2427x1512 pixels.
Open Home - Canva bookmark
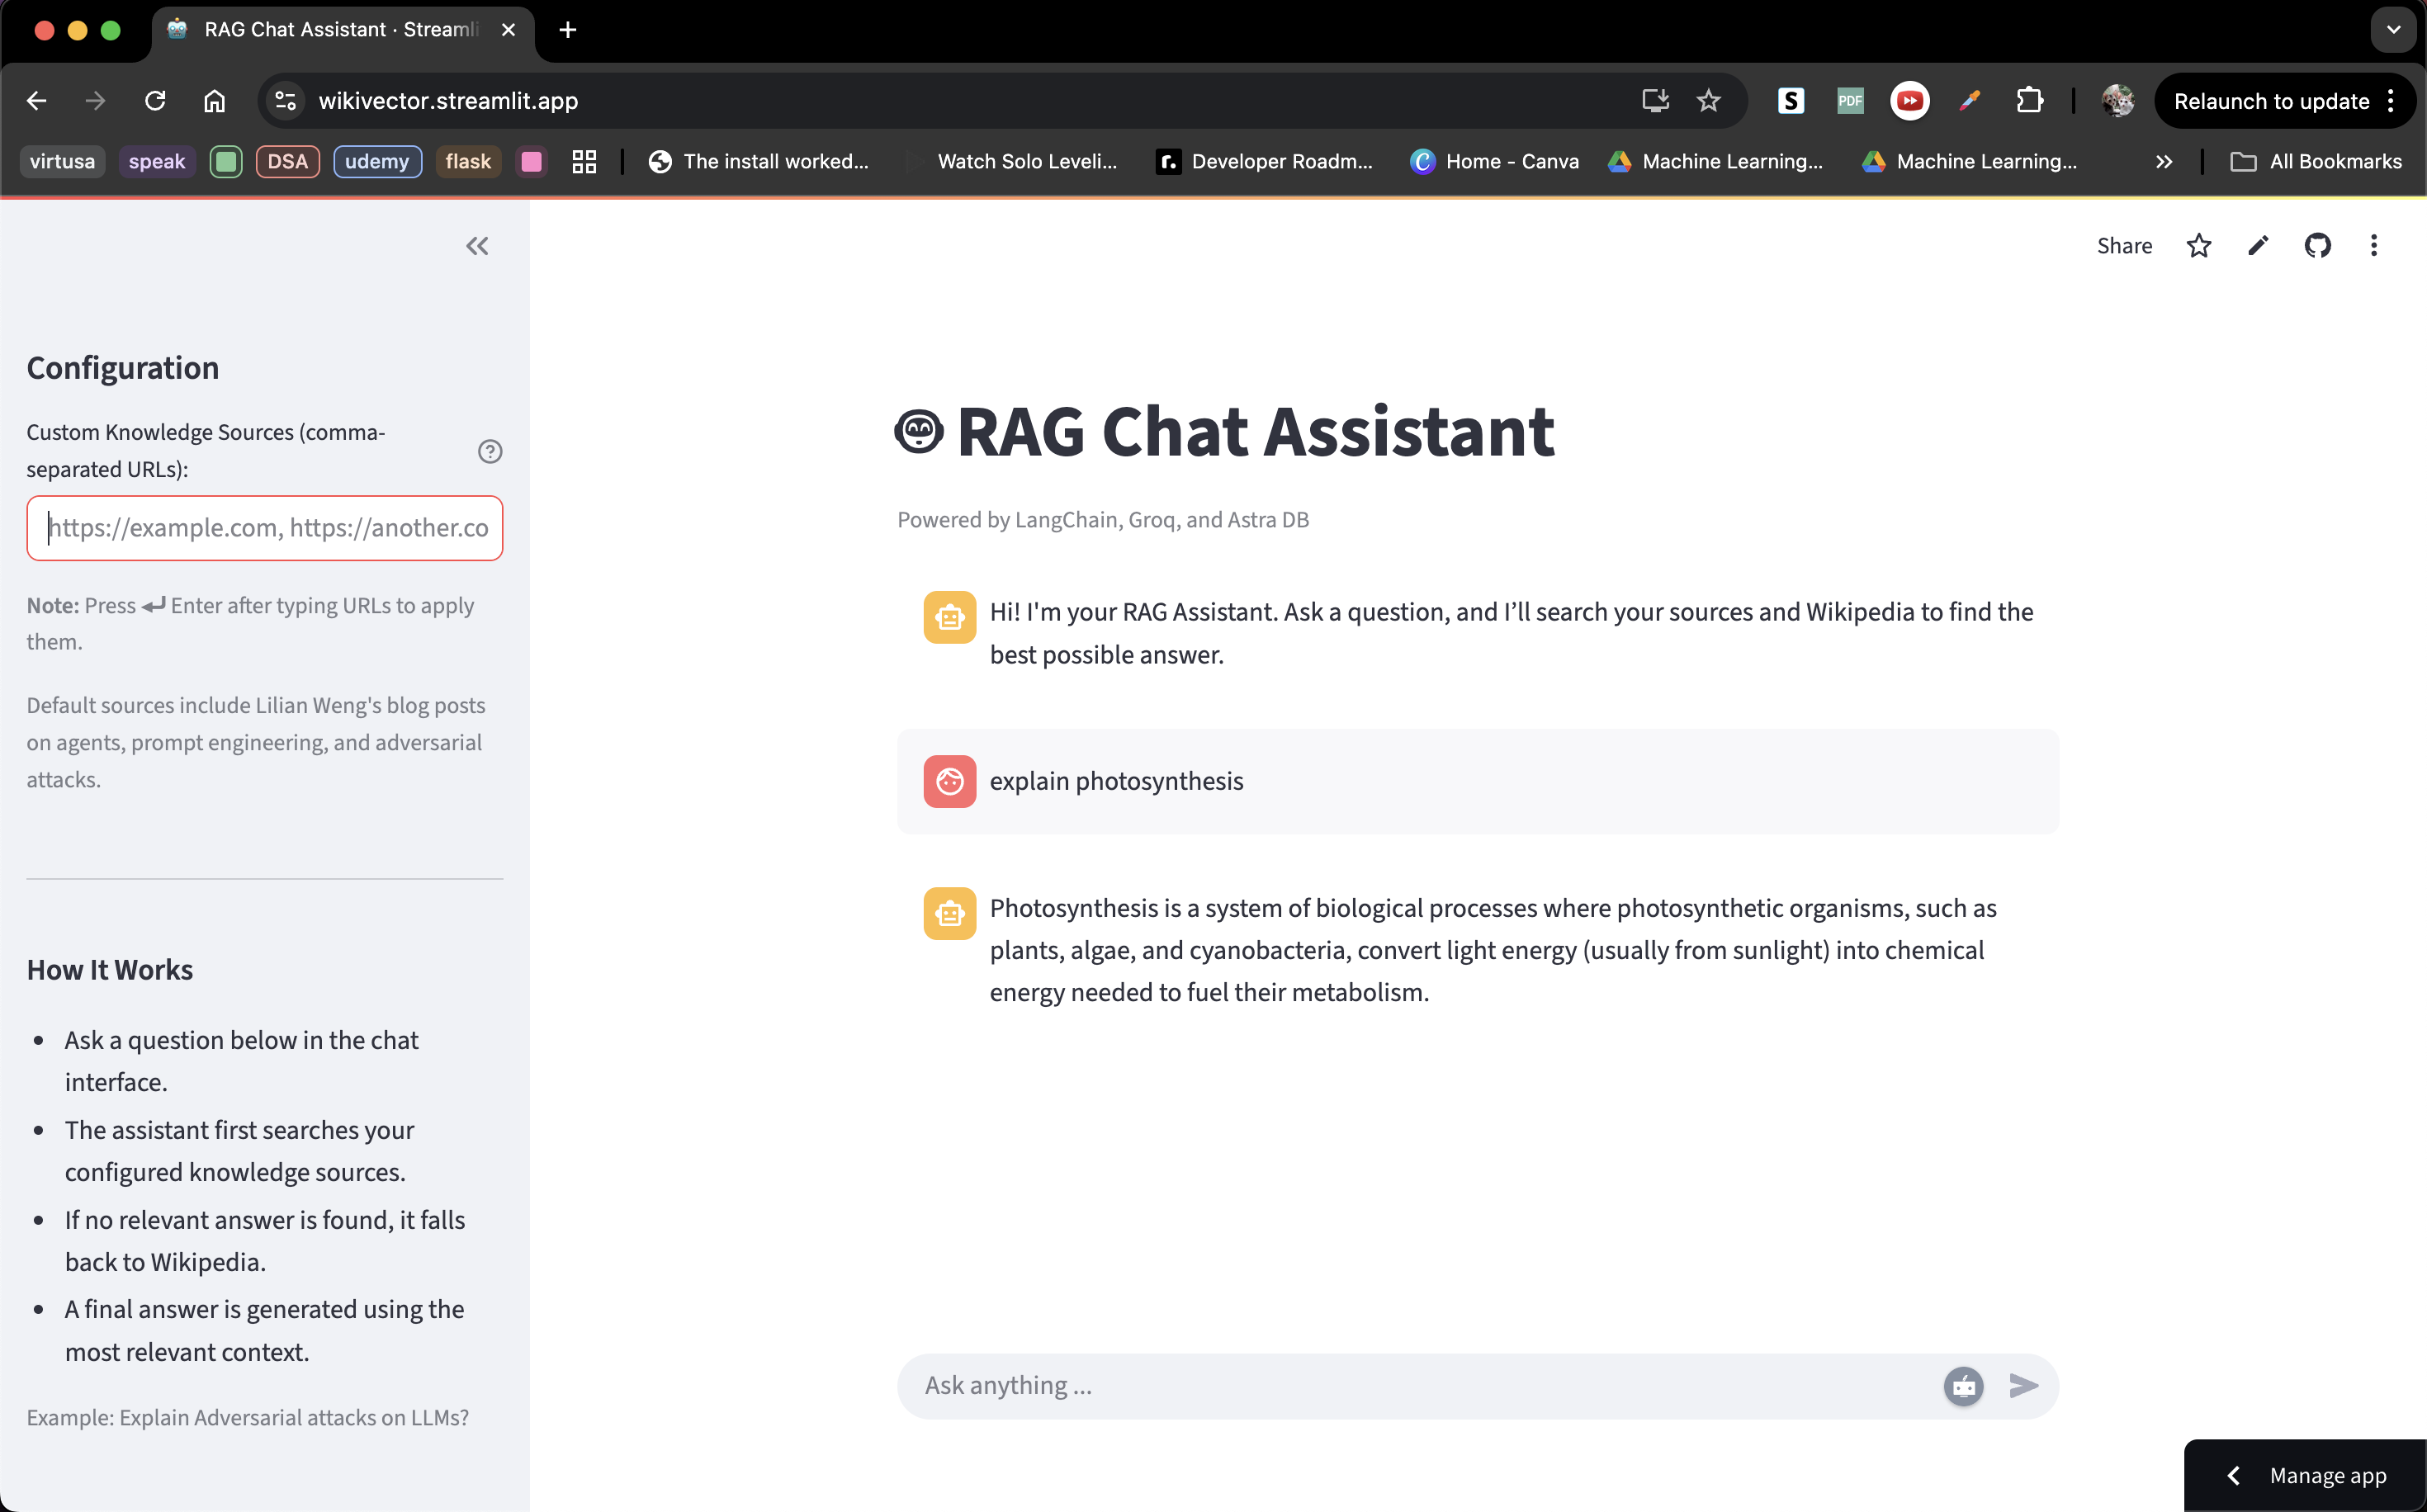click(1495, 161)
